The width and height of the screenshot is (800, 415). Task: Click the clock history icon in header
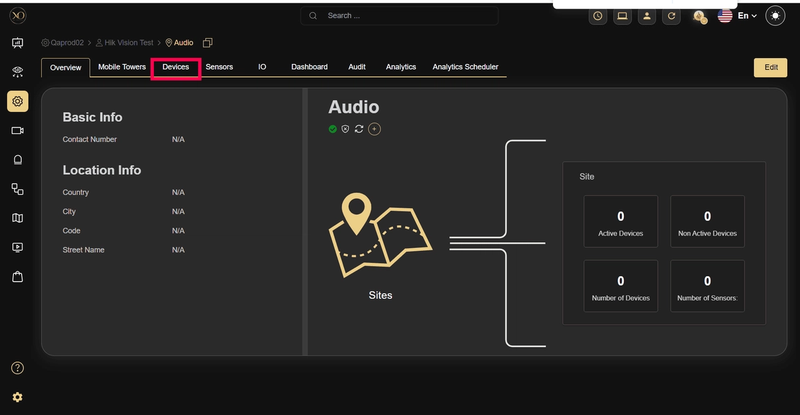click(597, 16)
